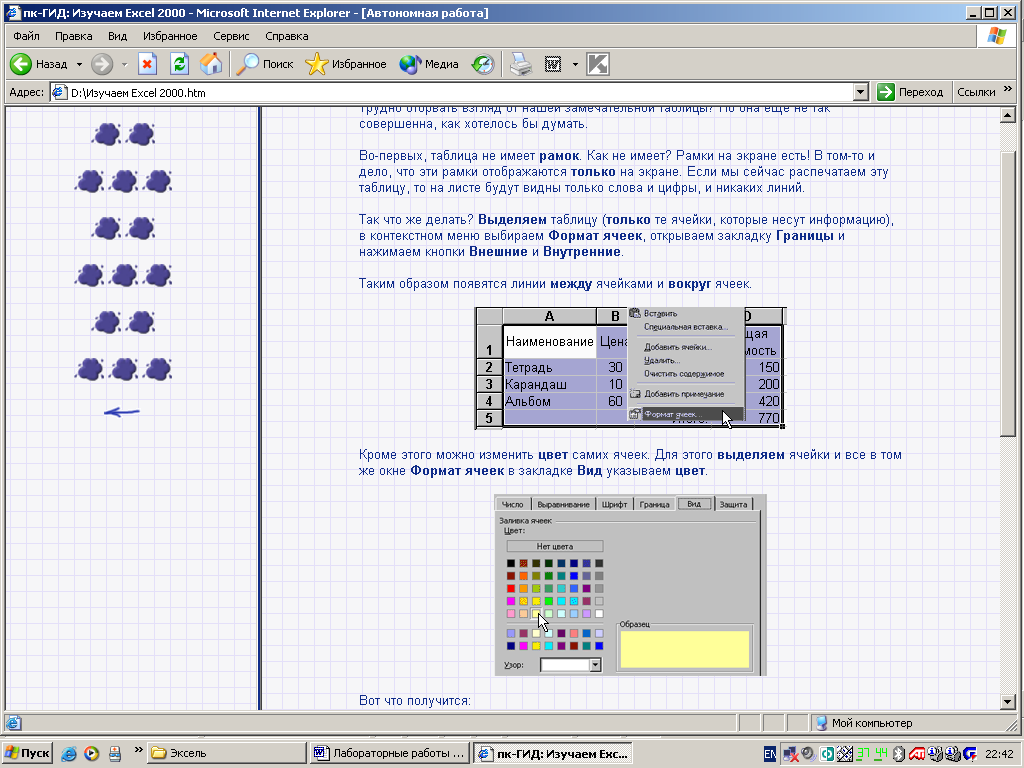Image resolution: width=1024 pixels, height=768 pixels.
Task: Click the IE page icon in status bar
Action: (13, 723)
